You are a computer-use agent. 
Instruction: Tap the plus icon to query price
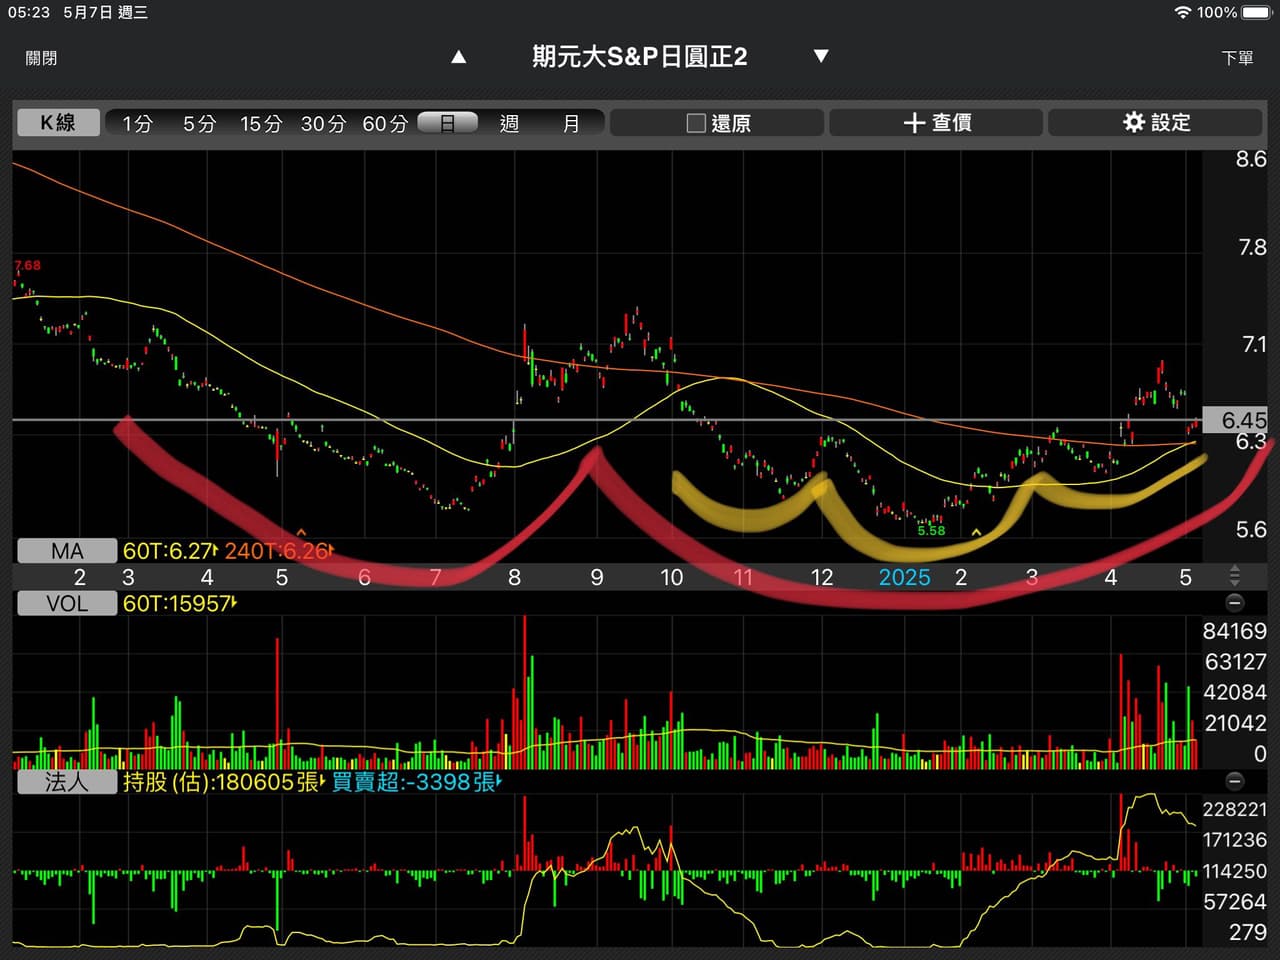[913, 122]
